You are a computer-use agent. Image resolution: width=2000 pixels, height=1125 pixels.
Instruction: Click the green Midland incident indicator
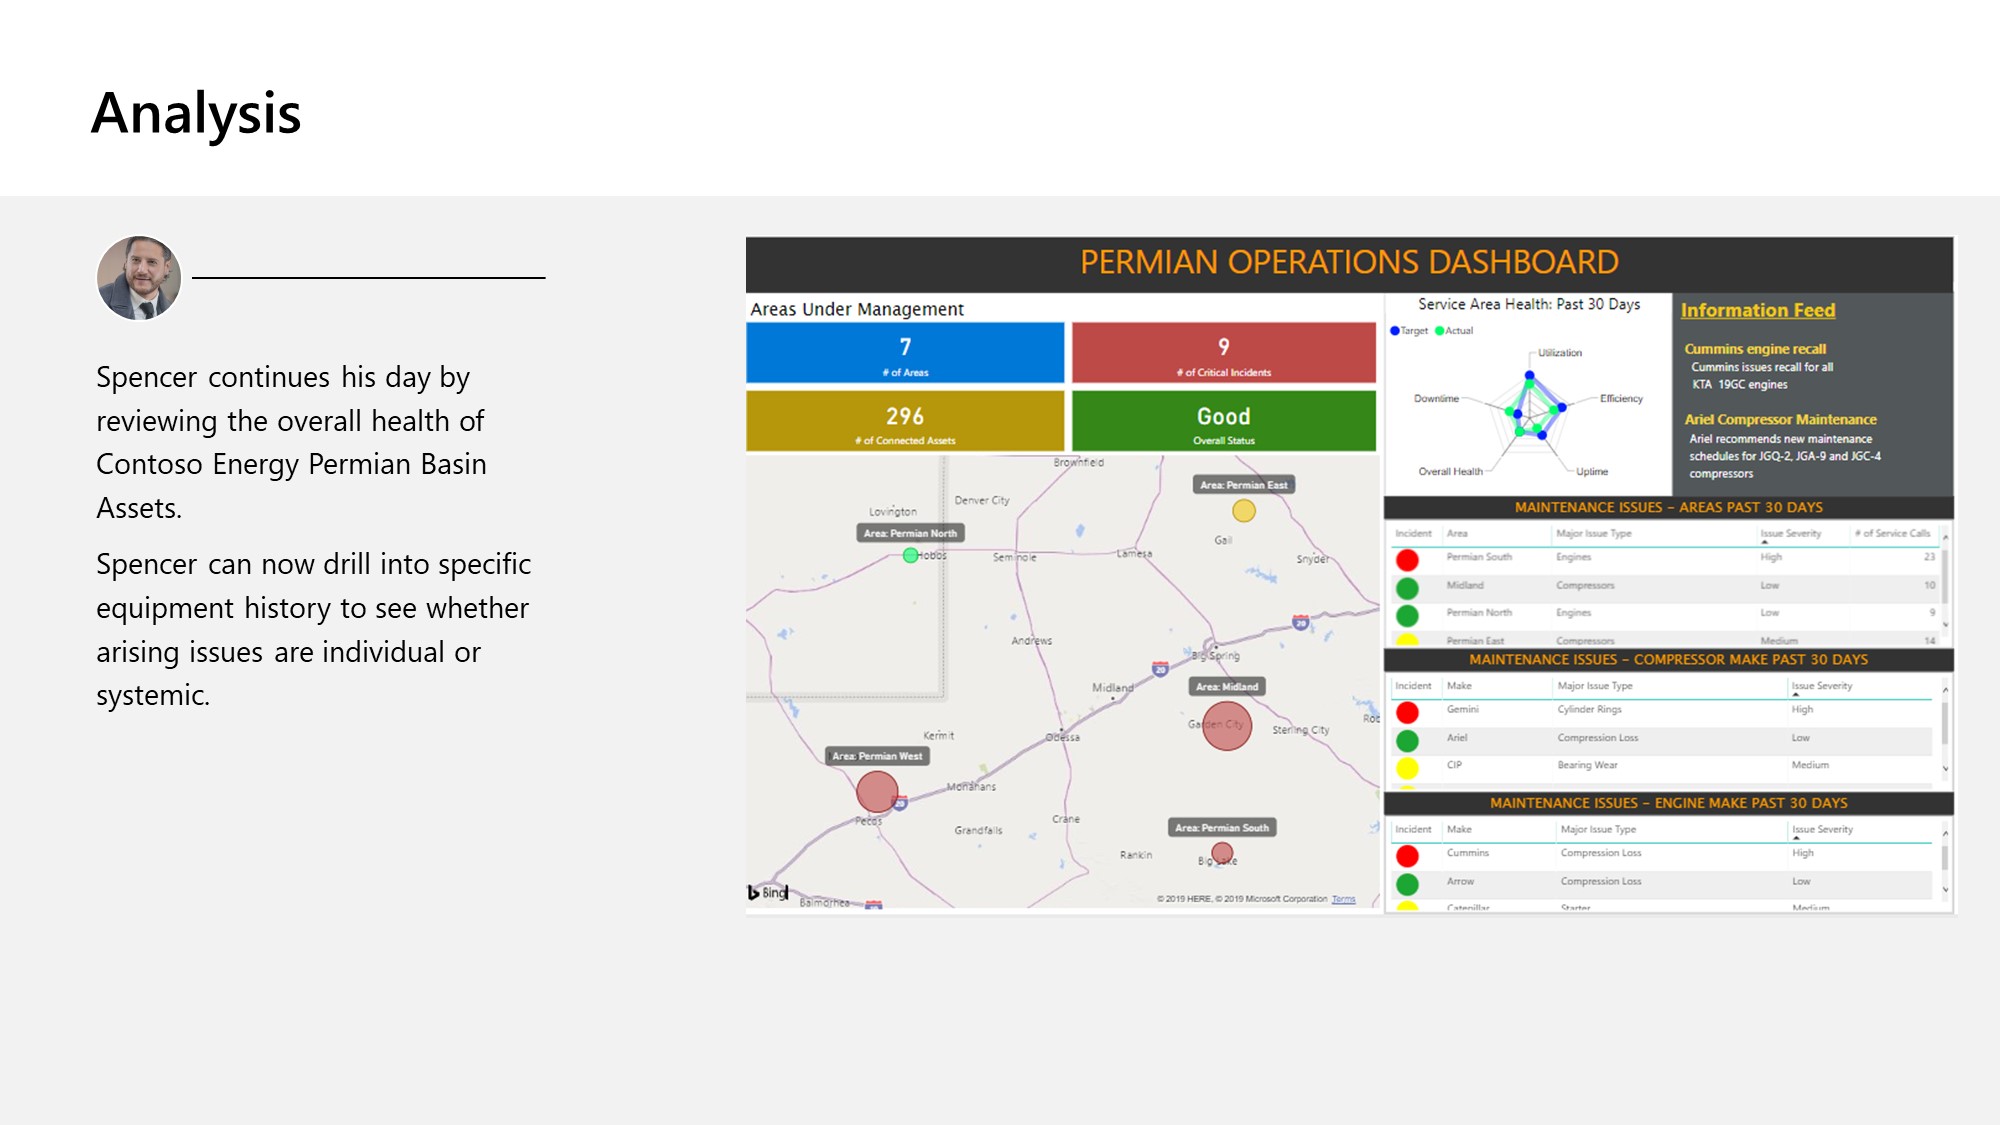point(1407,588)
